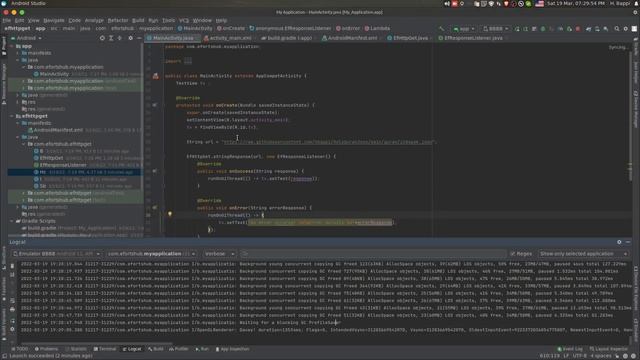Collapse the Gradle Scripts node
This screenshot has width=640, height=360.
coord(12,221)
